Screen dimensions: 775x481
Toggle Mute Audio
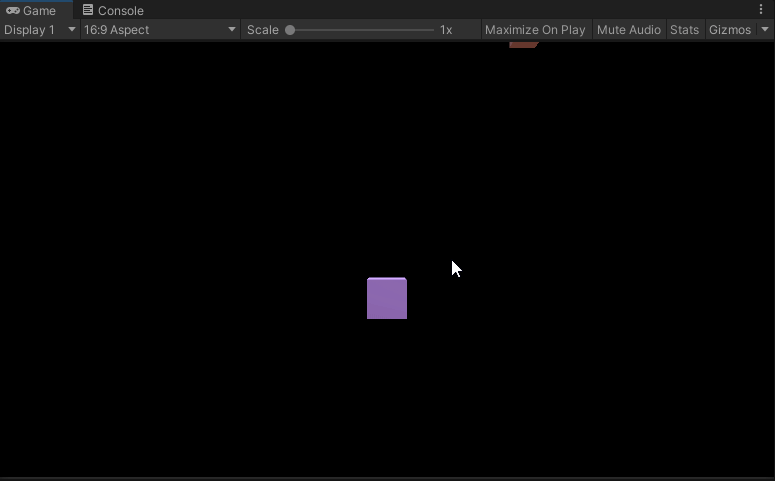tap(629, 30)
